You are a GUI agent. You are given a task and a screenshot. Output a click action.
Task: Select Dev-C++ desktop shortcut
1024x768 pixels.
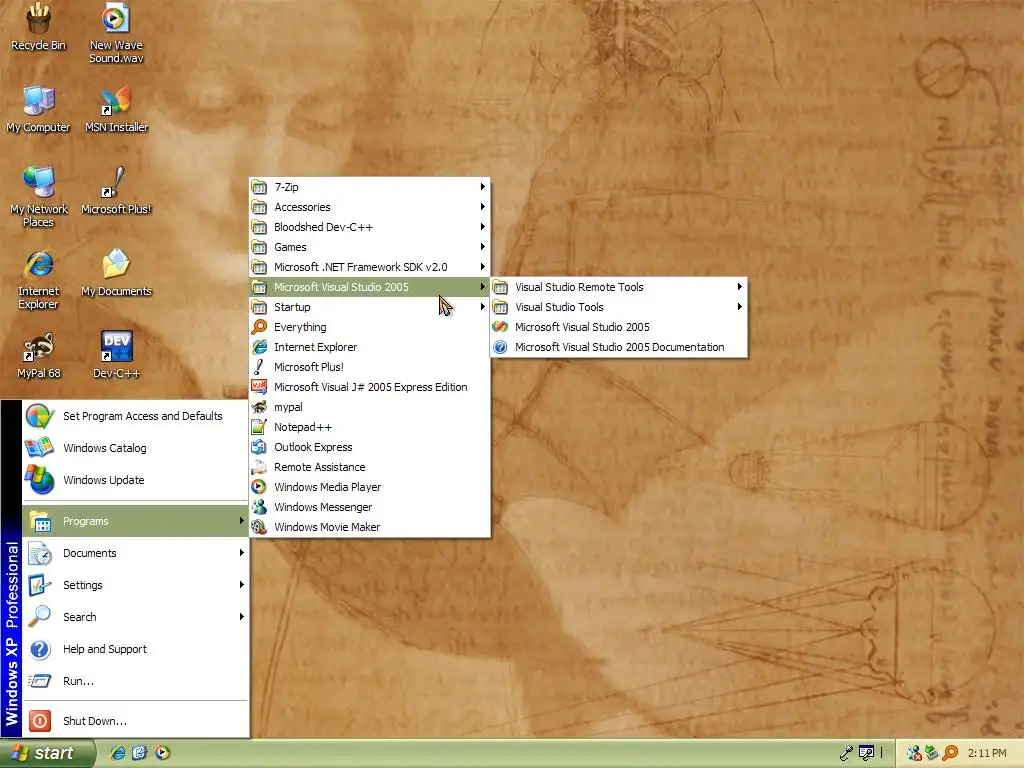116,355
